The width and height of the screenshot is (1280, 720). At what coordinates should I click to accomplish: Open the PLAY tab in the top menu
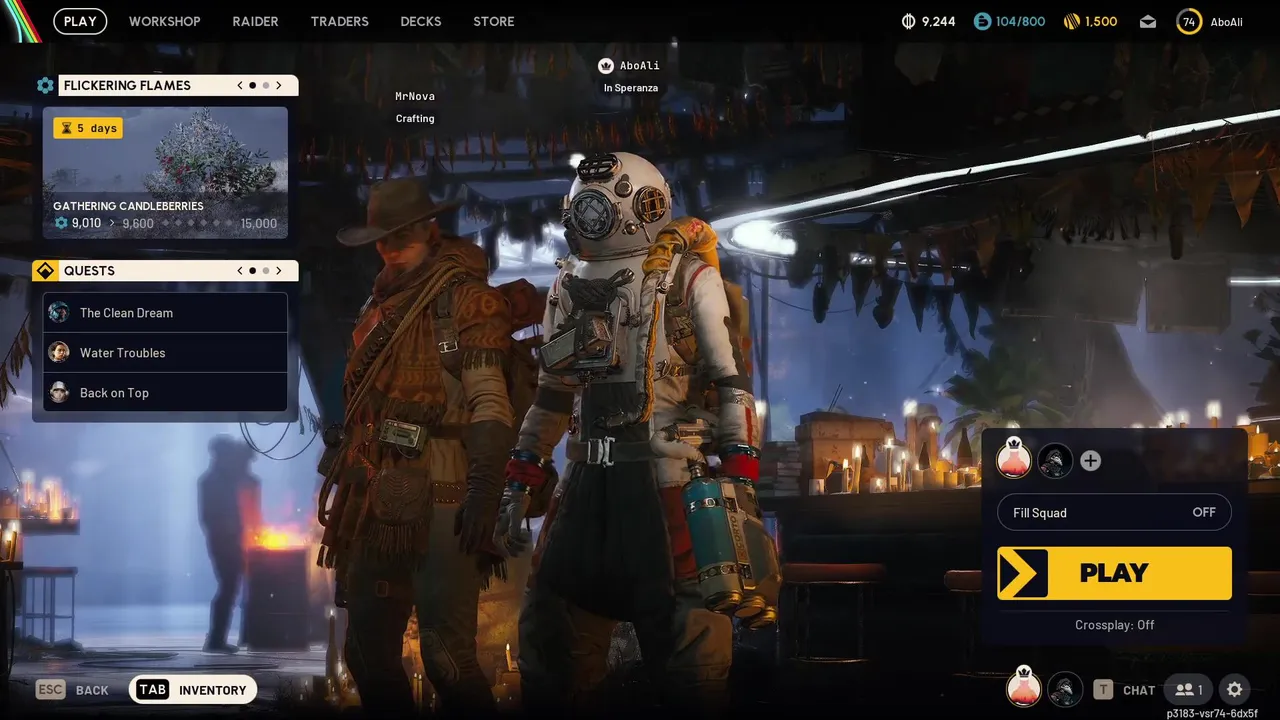pyautogui.click(x=80, y=21)
